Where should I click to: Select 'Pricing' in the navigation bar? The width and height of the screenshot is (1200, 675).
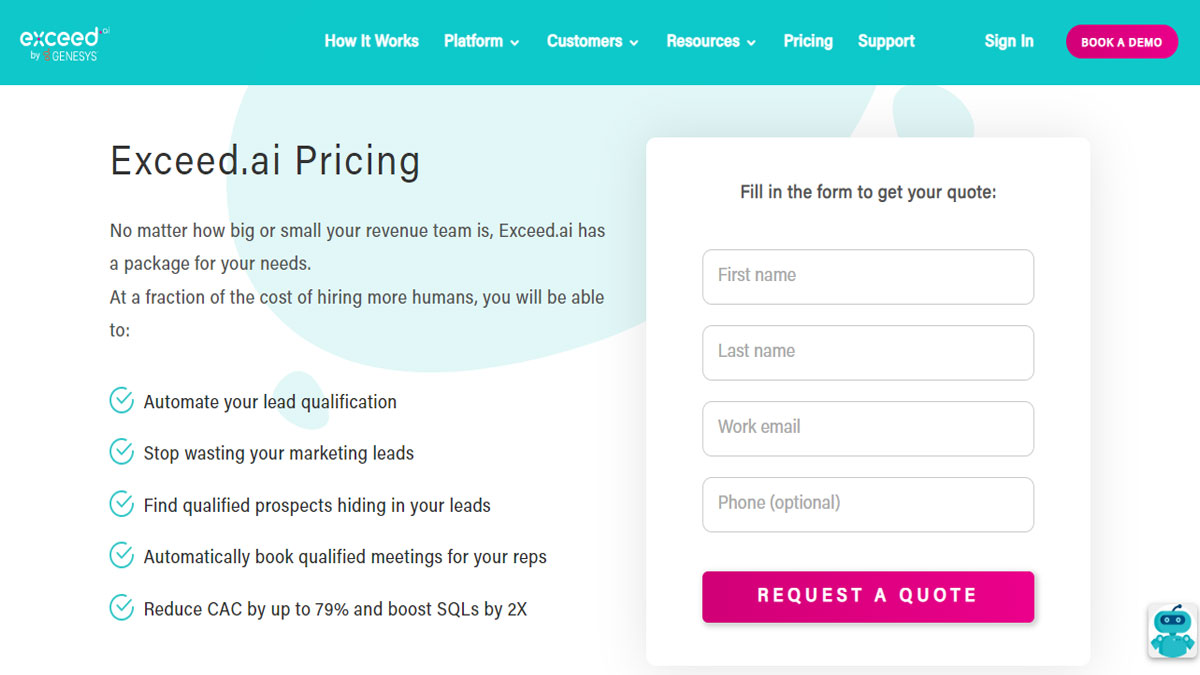[x=808, y=42]
